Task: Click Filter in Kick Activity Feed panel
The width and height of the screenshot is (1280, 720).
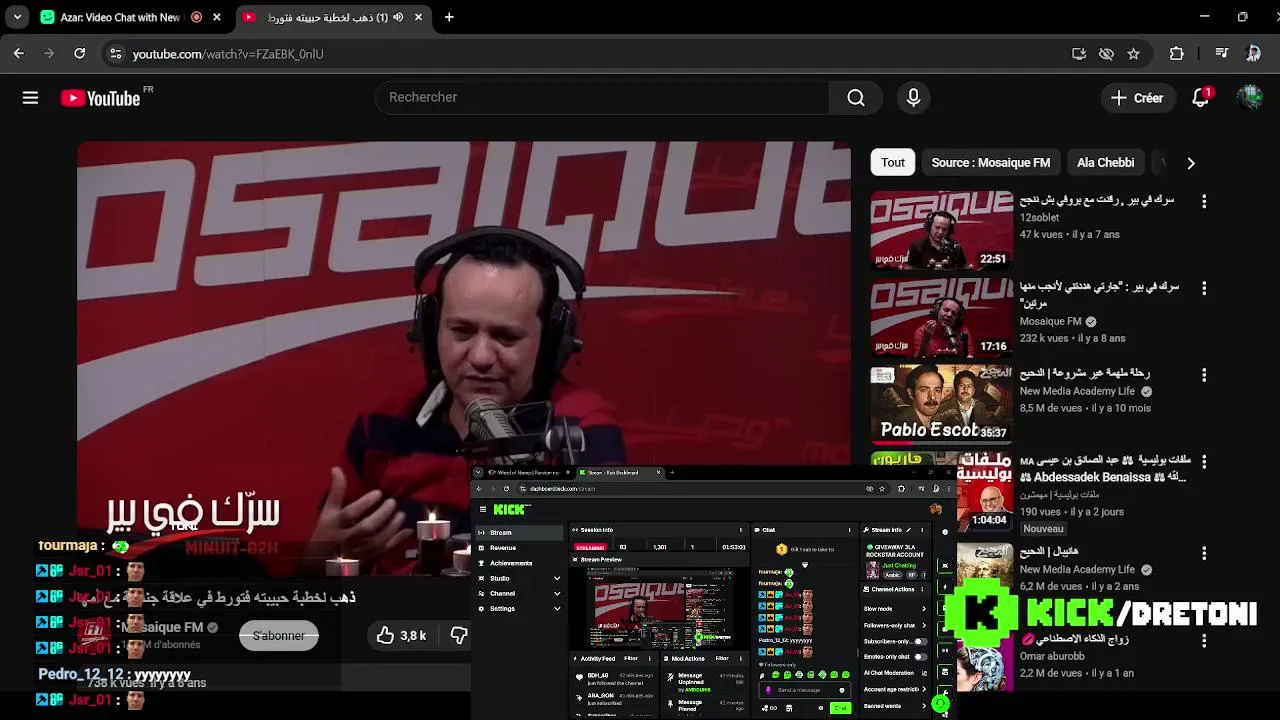Action: 631,658
